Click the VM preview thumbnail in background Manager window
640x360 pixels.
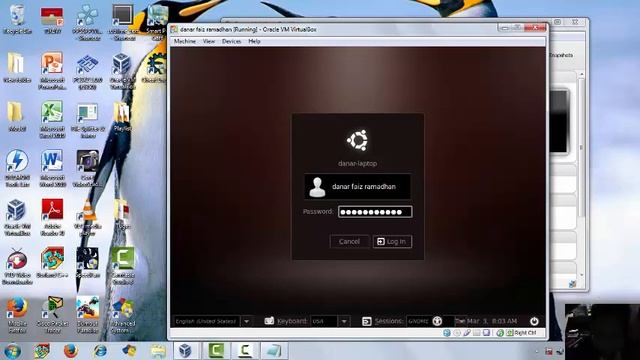(559, 121)
